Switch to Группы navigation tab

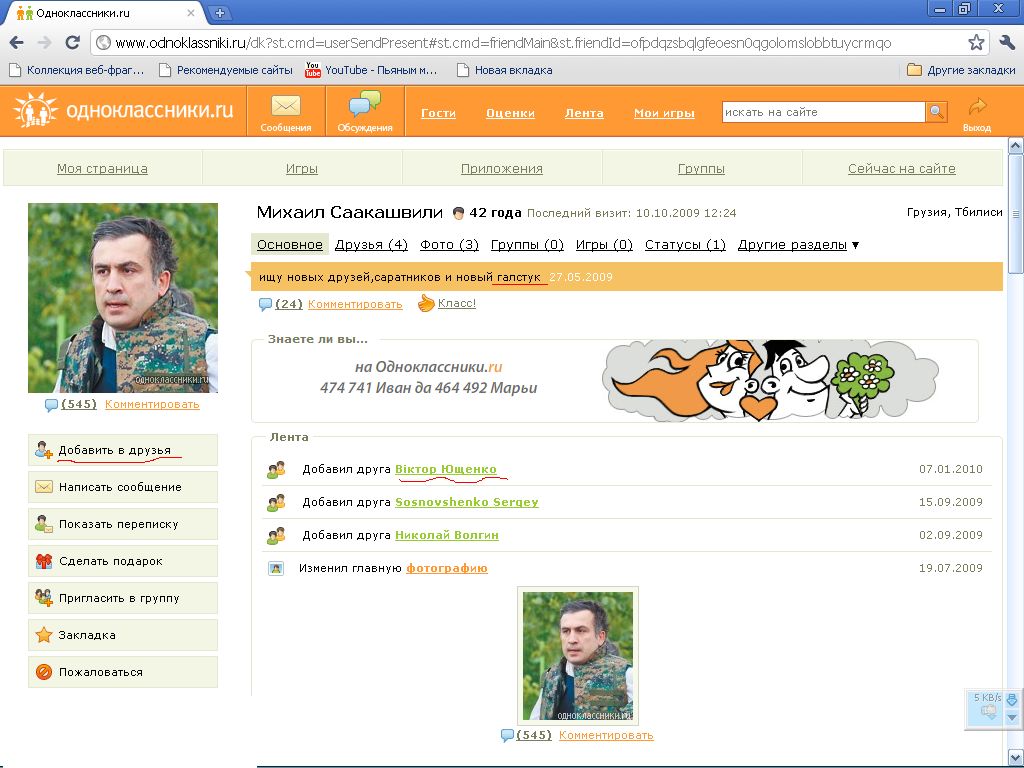tap(701, 168)
